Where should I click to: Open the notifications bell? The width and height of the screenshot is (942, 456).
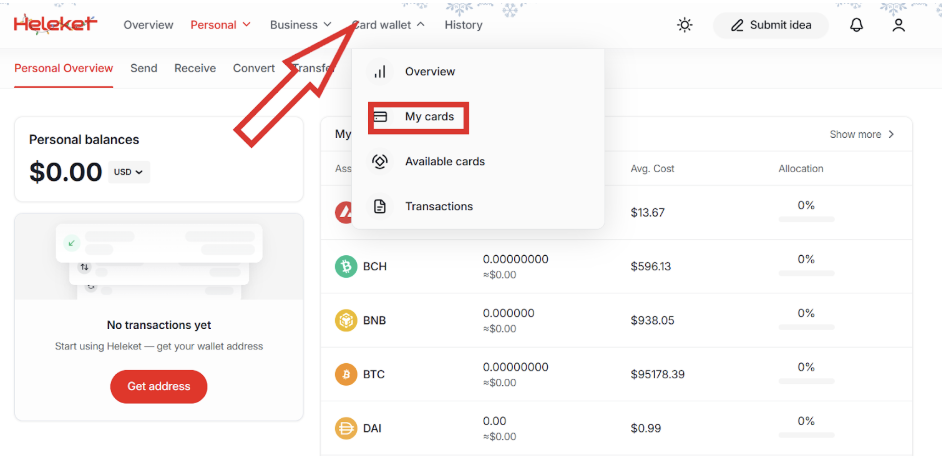tap(856, 25)
